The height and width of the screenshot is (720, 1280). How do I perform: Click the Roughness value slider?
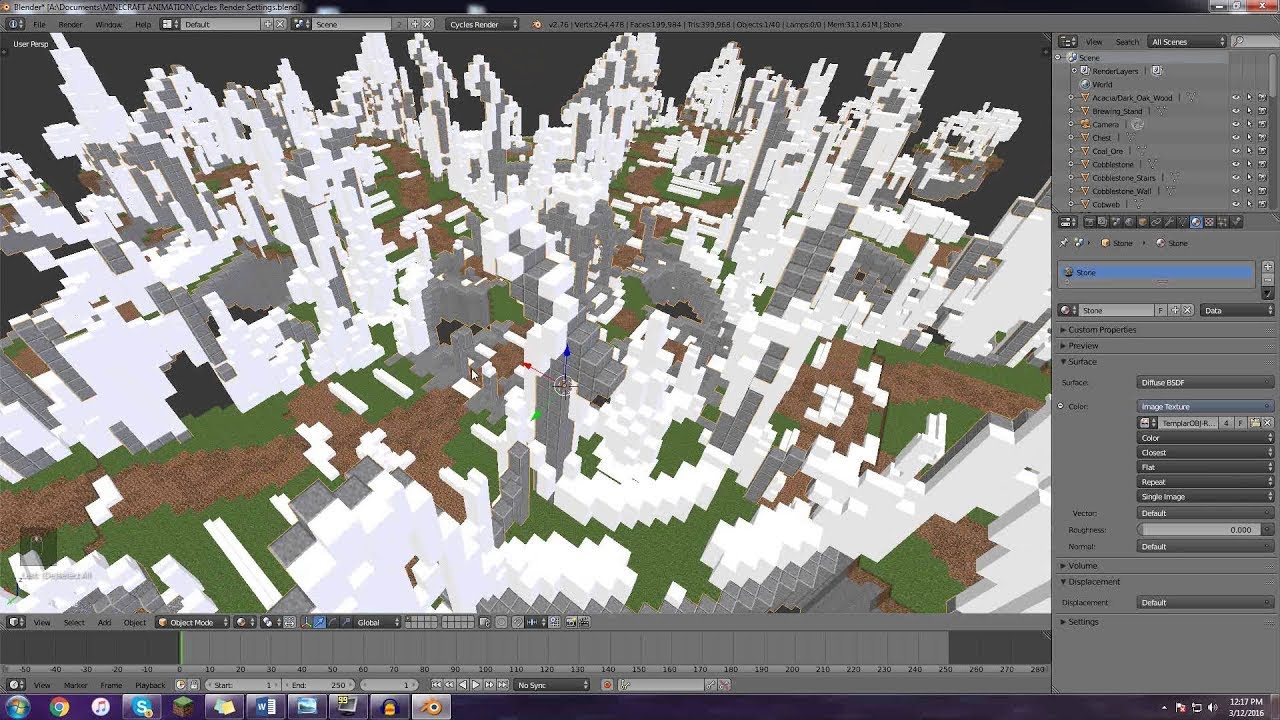1200,529
